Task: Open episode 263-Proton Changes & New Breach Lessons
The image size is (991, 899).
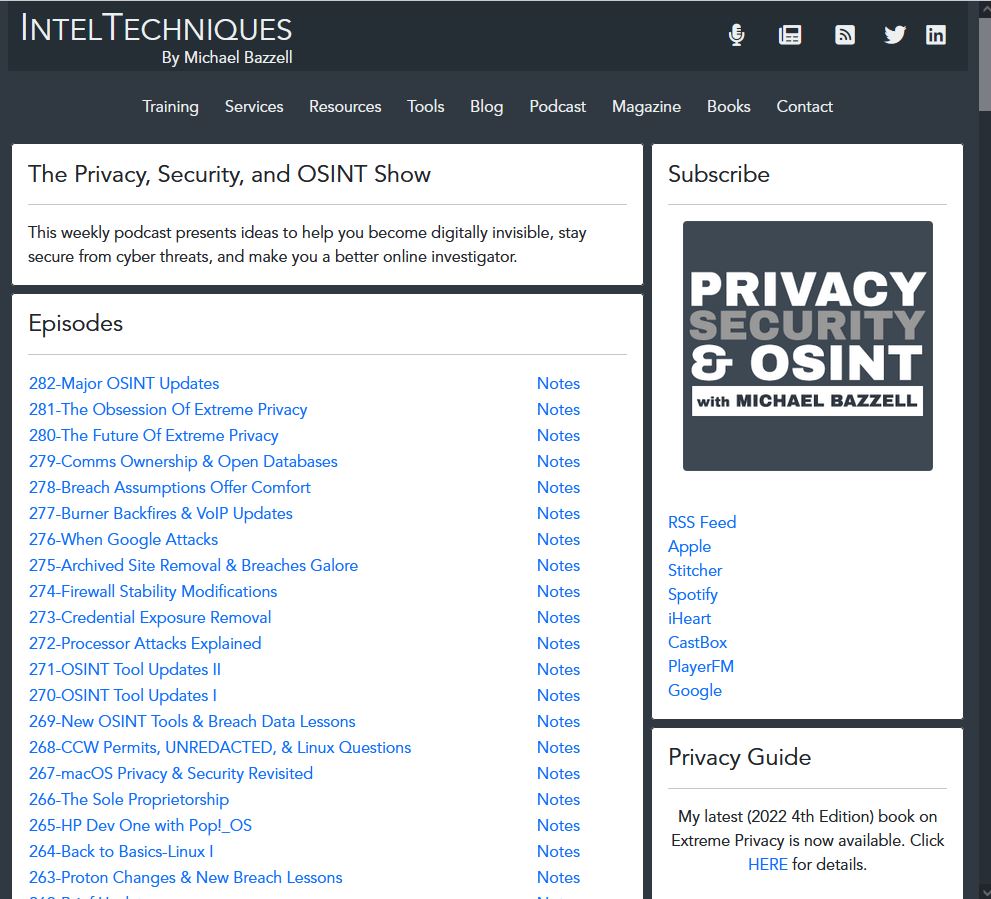Action: 185,878
